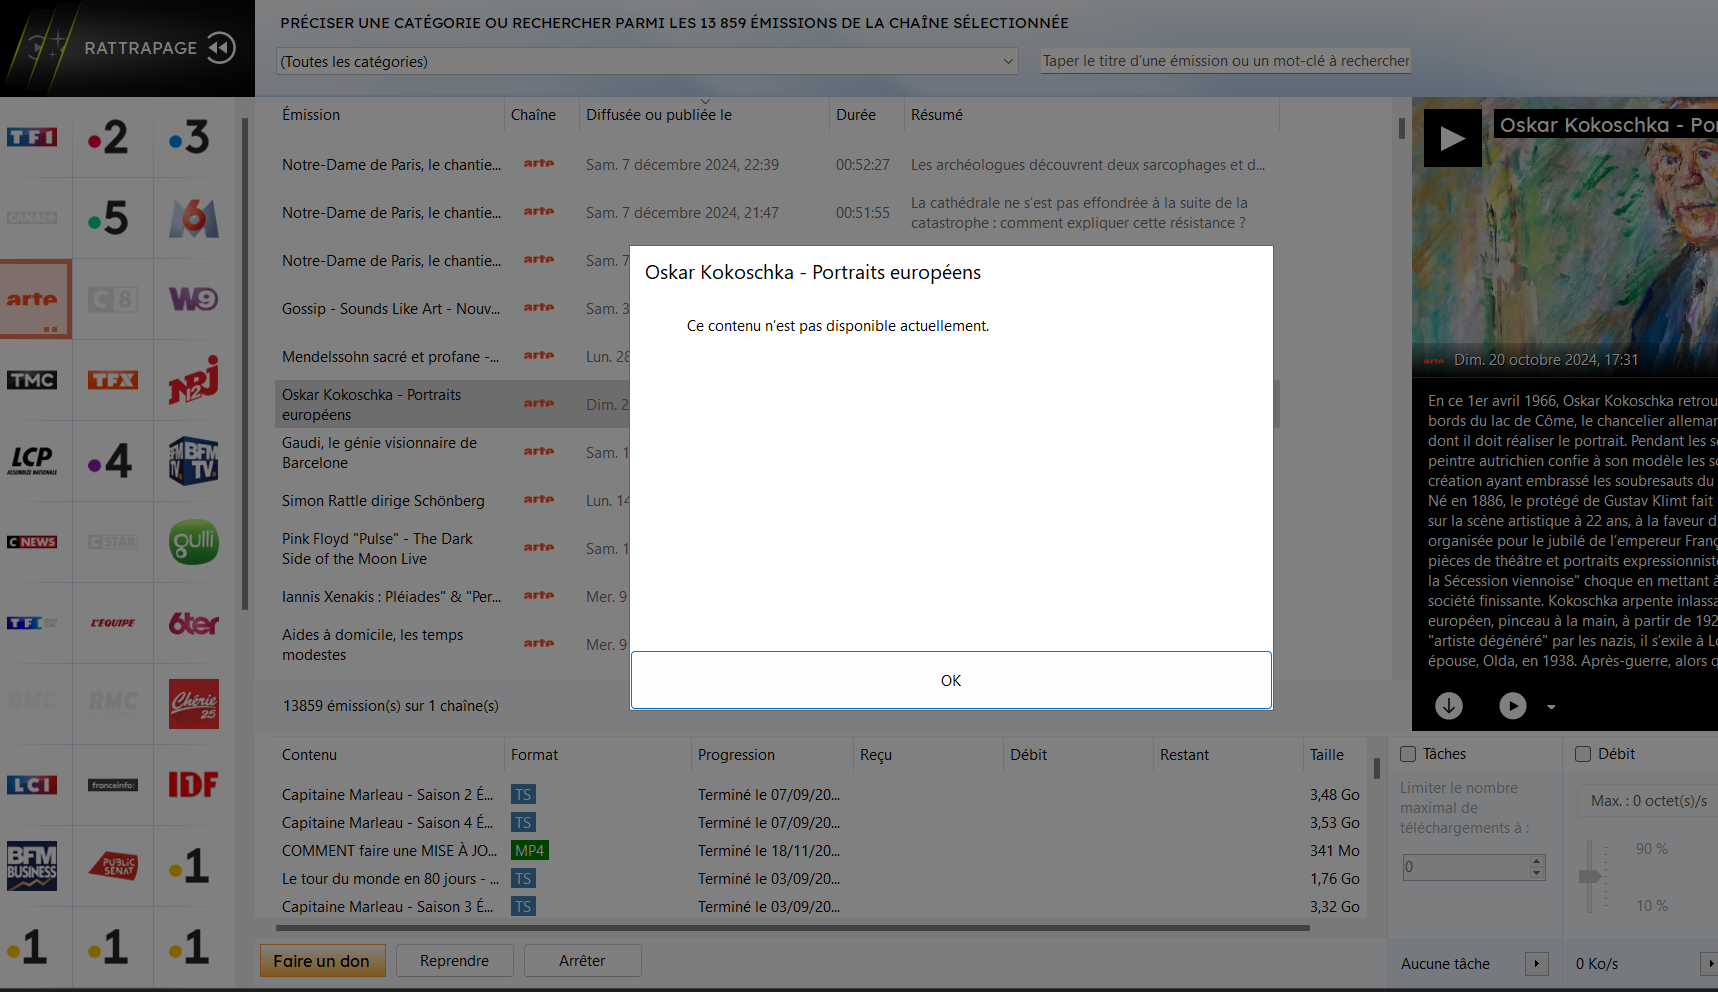Sort by Durée column header

pyautogui.click(x=856, y=115)
